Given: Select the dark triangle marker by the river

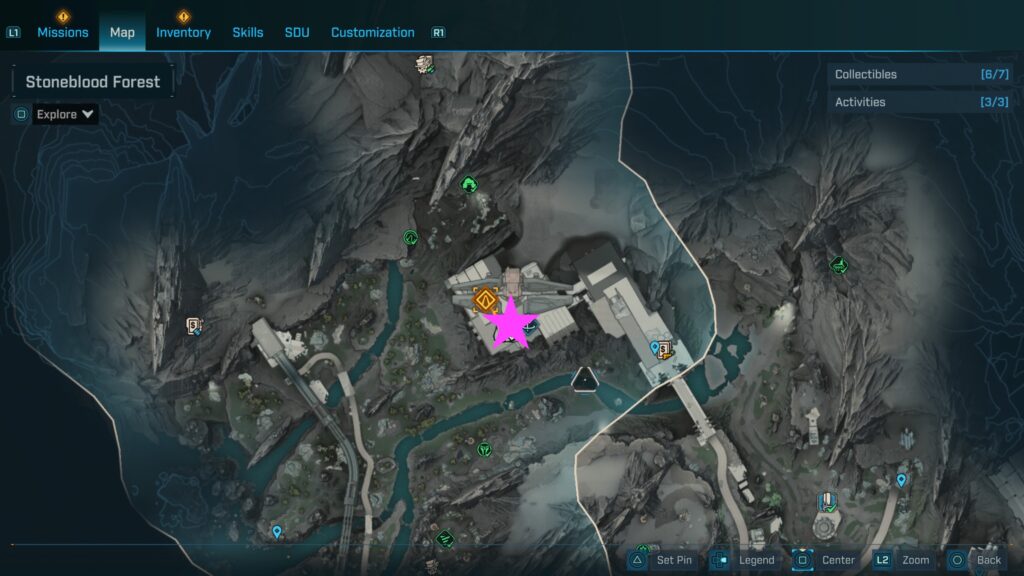Looking at the screenshot, I should tap(584, 378).
